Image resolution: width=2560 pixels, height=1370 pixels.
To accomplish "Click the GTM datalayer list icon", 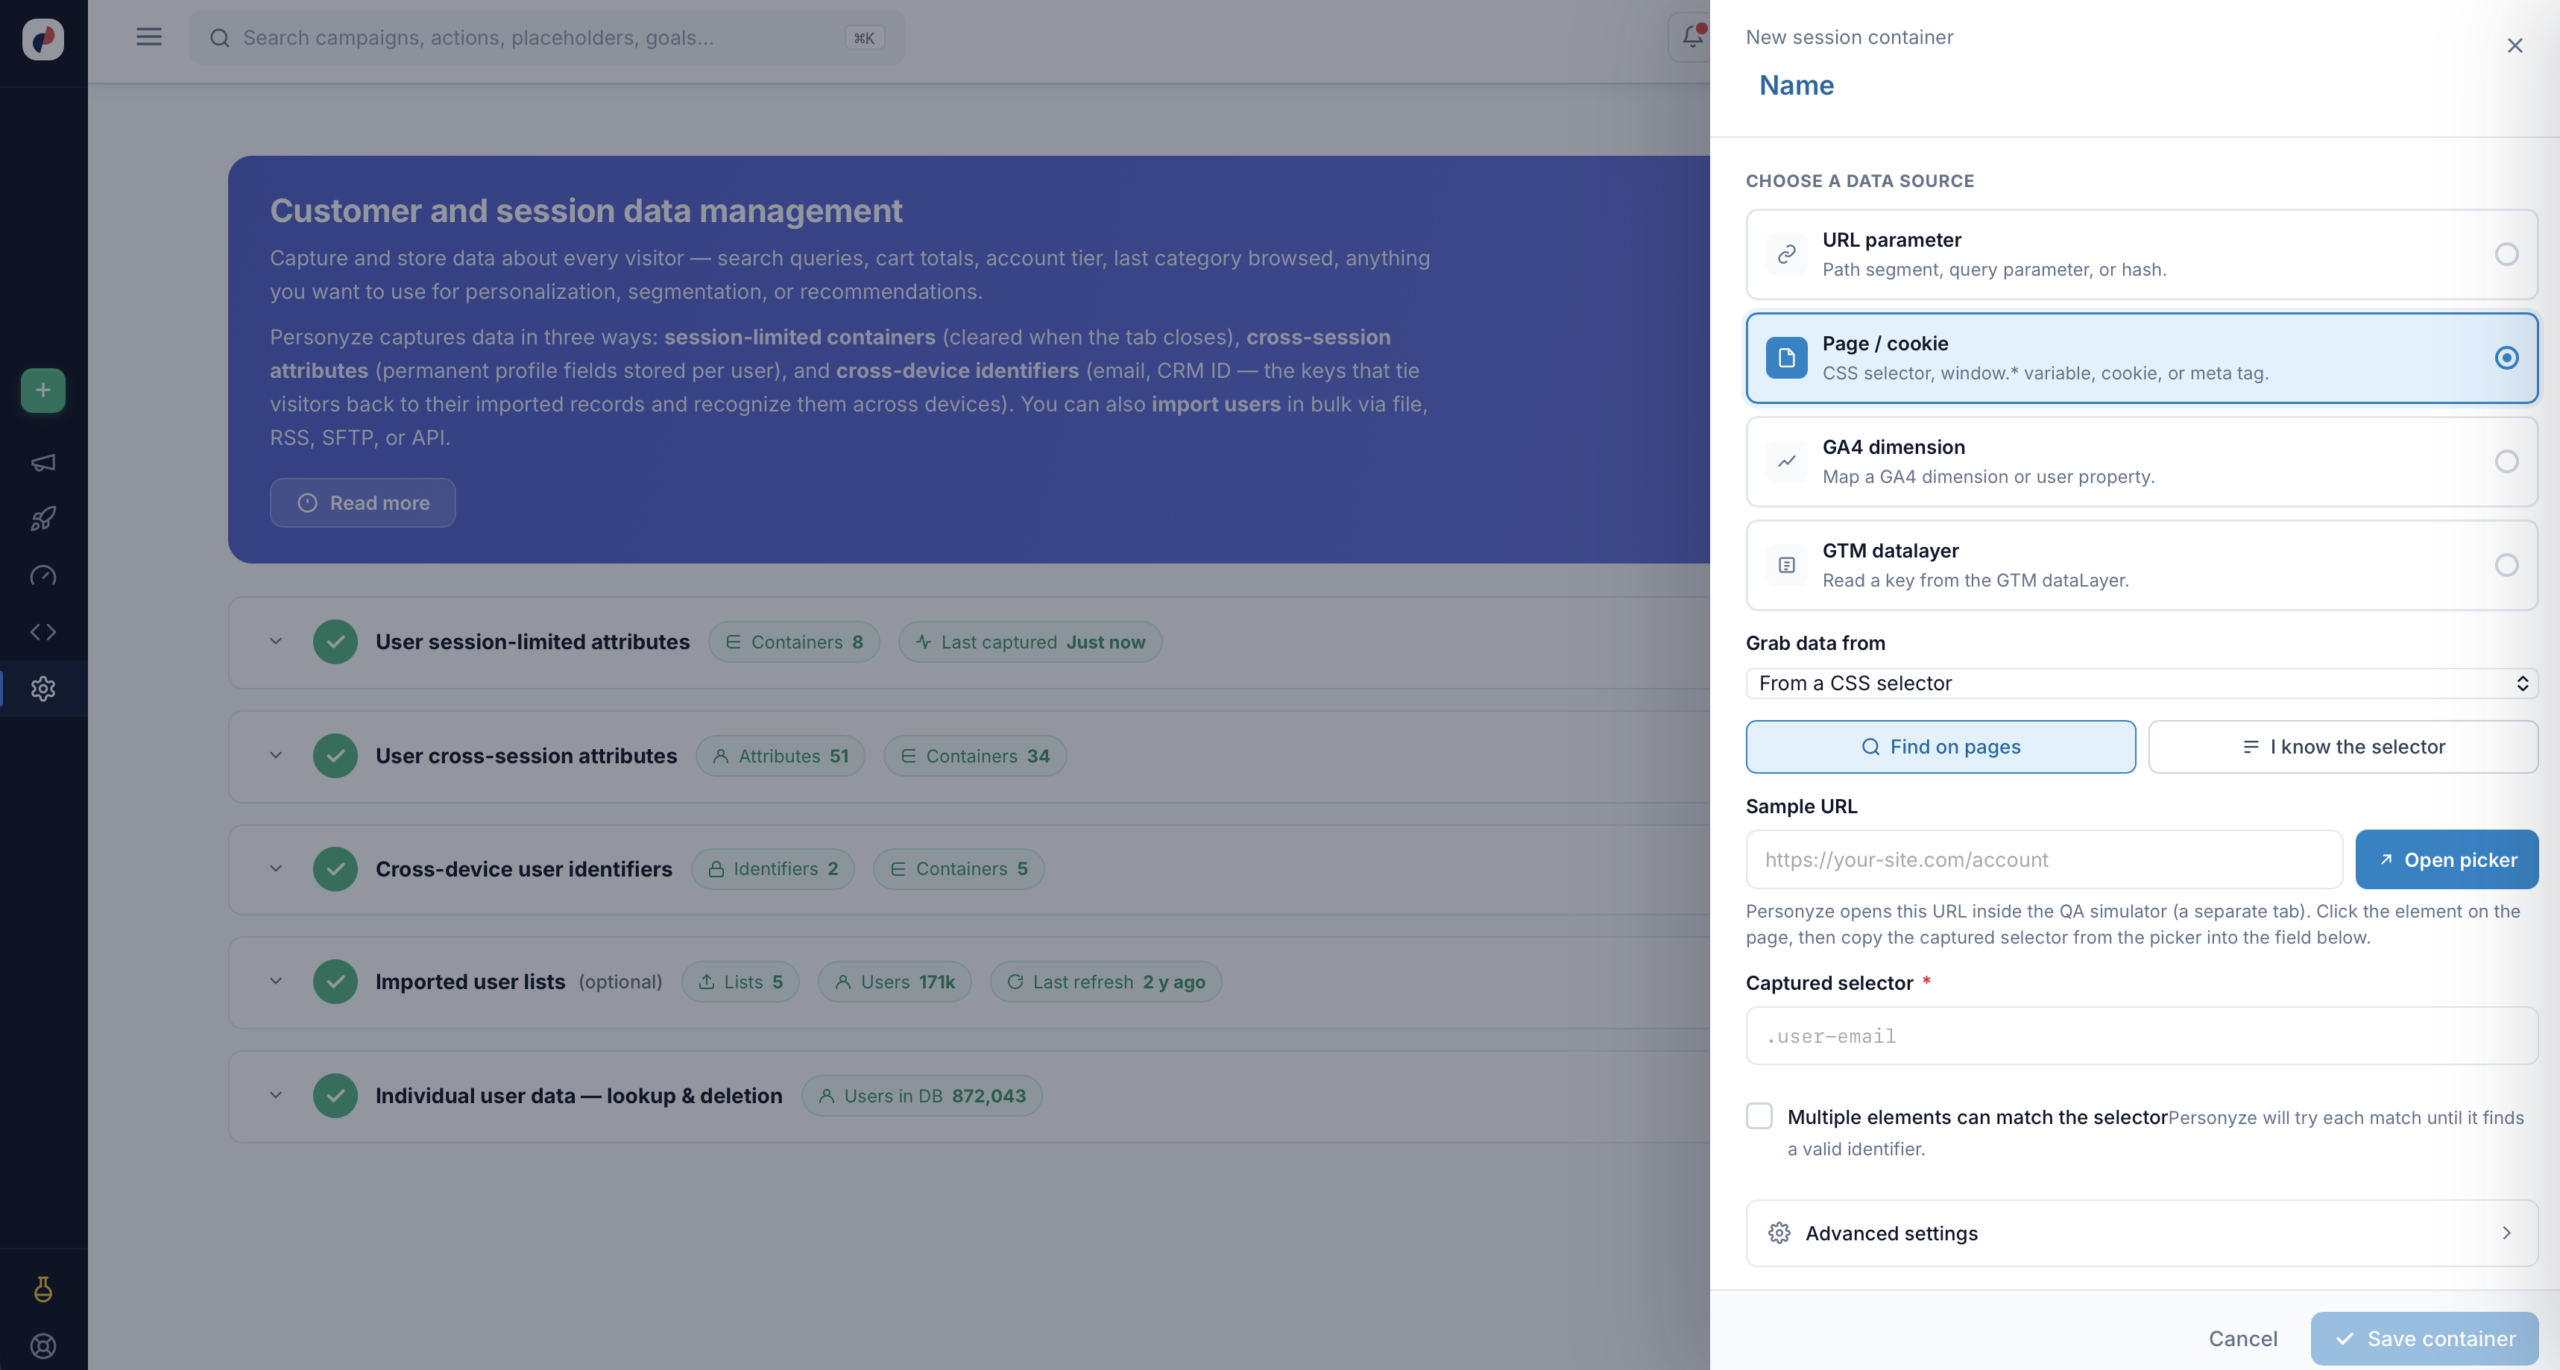I will [x=1786, y=565].
